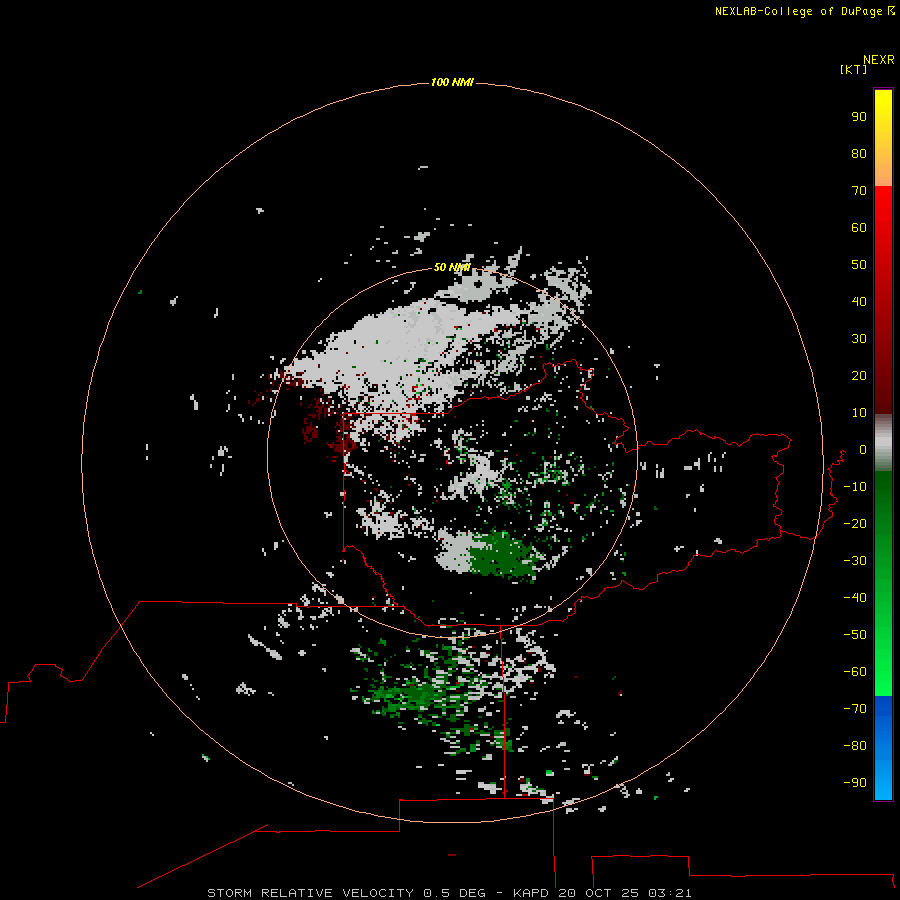Click the 60 value on velocity scale

click(859, 227)
